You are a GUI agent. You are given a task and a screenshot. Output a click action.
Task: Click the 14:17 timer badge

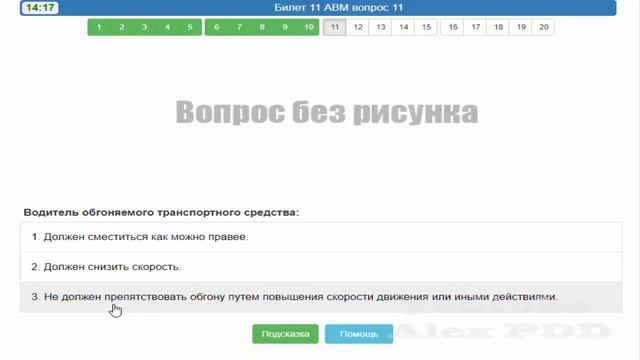(x=40, y=8)
